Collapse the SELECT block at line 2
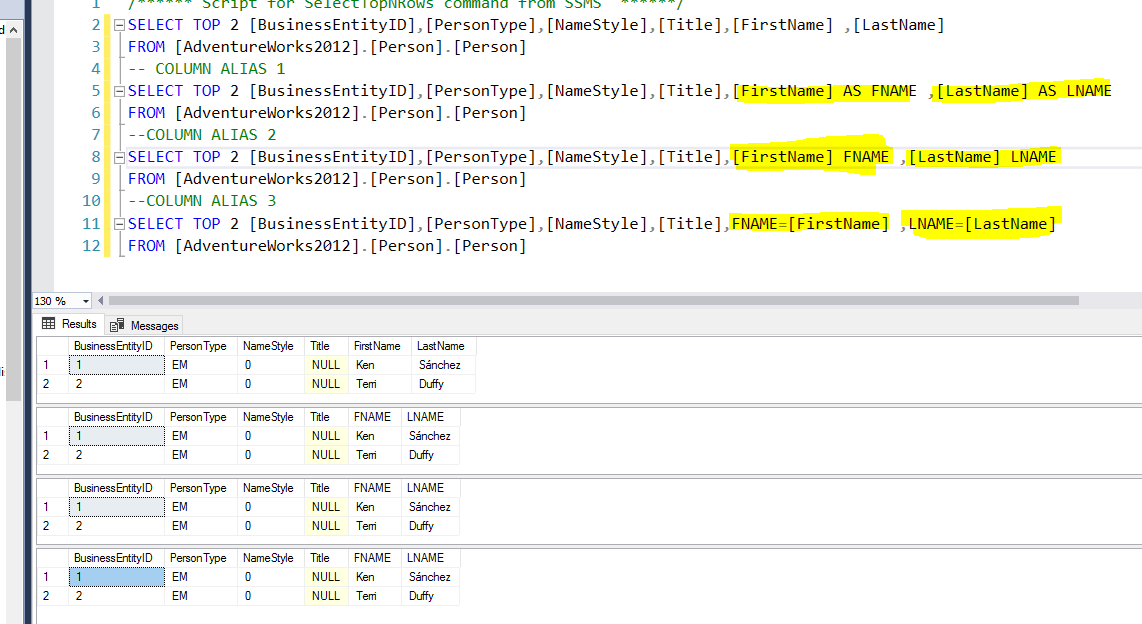 coord(119,25)
